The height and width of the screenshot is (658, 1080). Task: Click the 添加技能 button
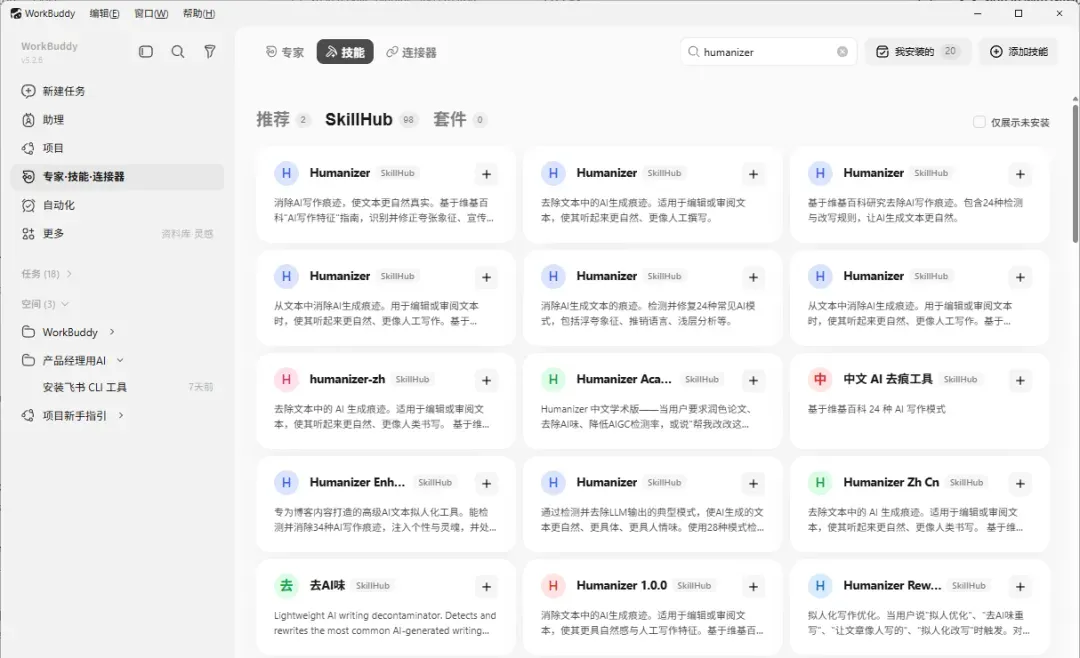pyautogui.click(x=1019, y=52)
